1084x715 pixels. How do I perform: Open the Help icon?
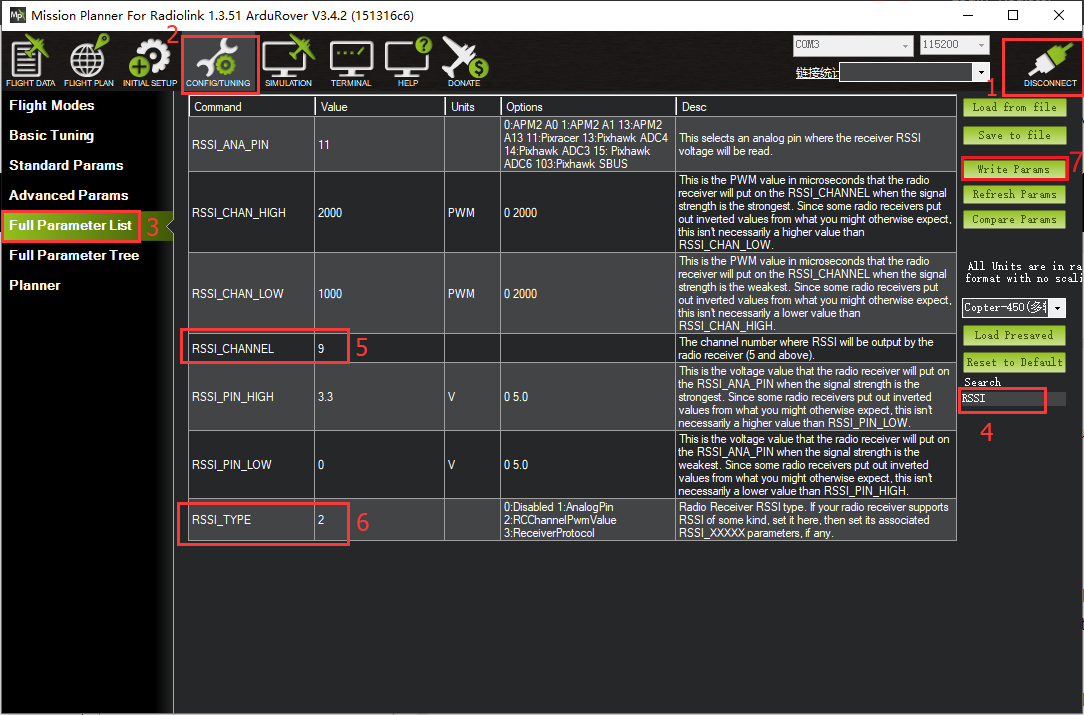coord(408,62)
